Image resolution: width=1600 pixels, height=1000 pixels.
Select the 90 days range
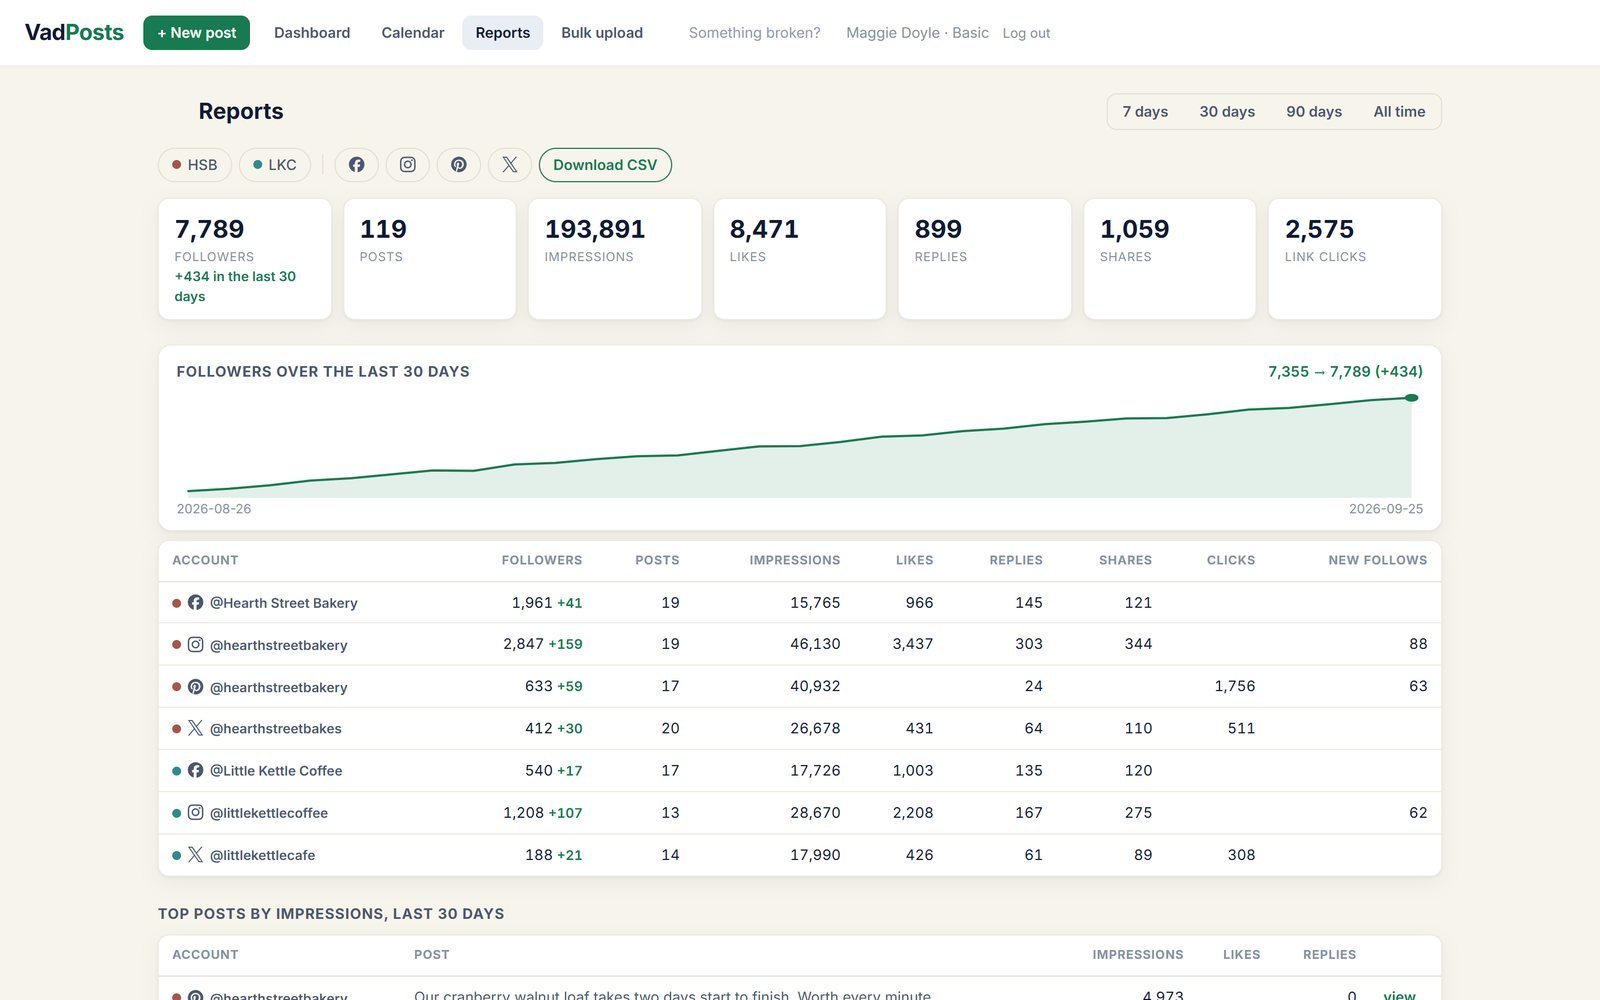[x=1314, y=112]
